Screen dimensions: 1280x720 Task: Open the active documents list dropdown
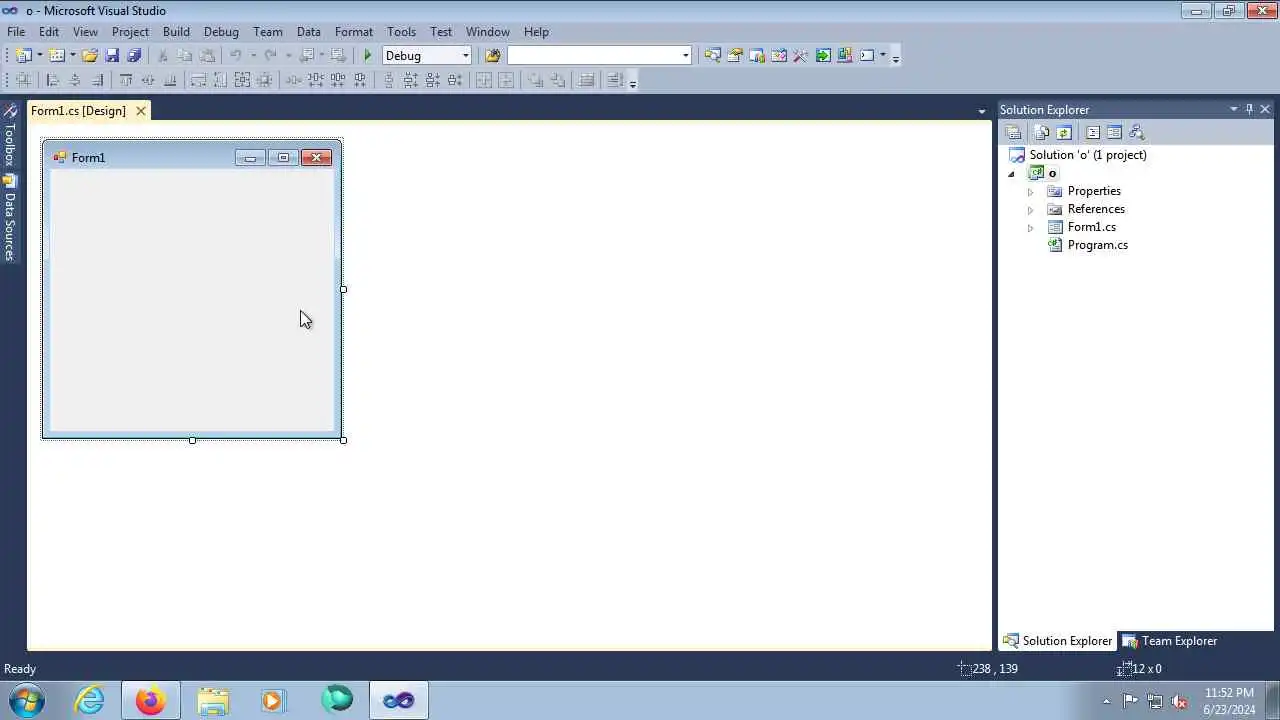[x=981, y=111]
